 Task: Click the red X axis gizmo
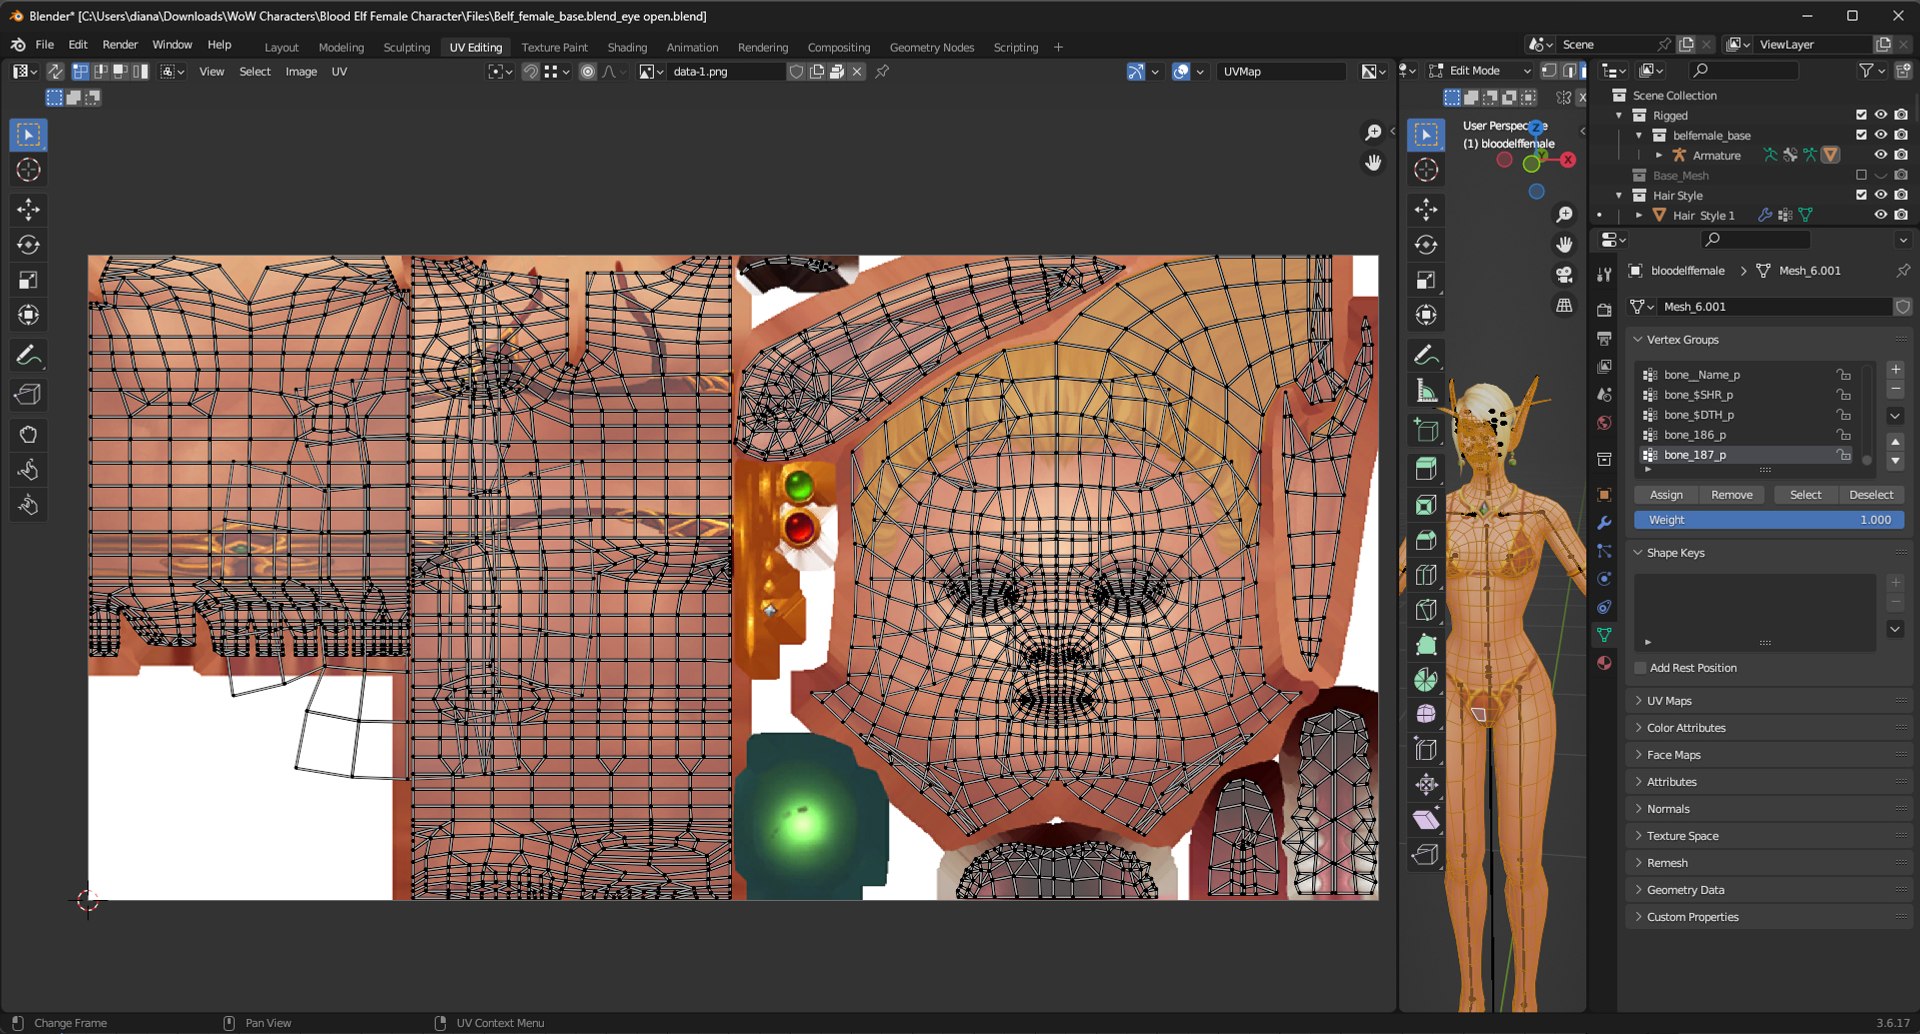(x=1568, y=160)
